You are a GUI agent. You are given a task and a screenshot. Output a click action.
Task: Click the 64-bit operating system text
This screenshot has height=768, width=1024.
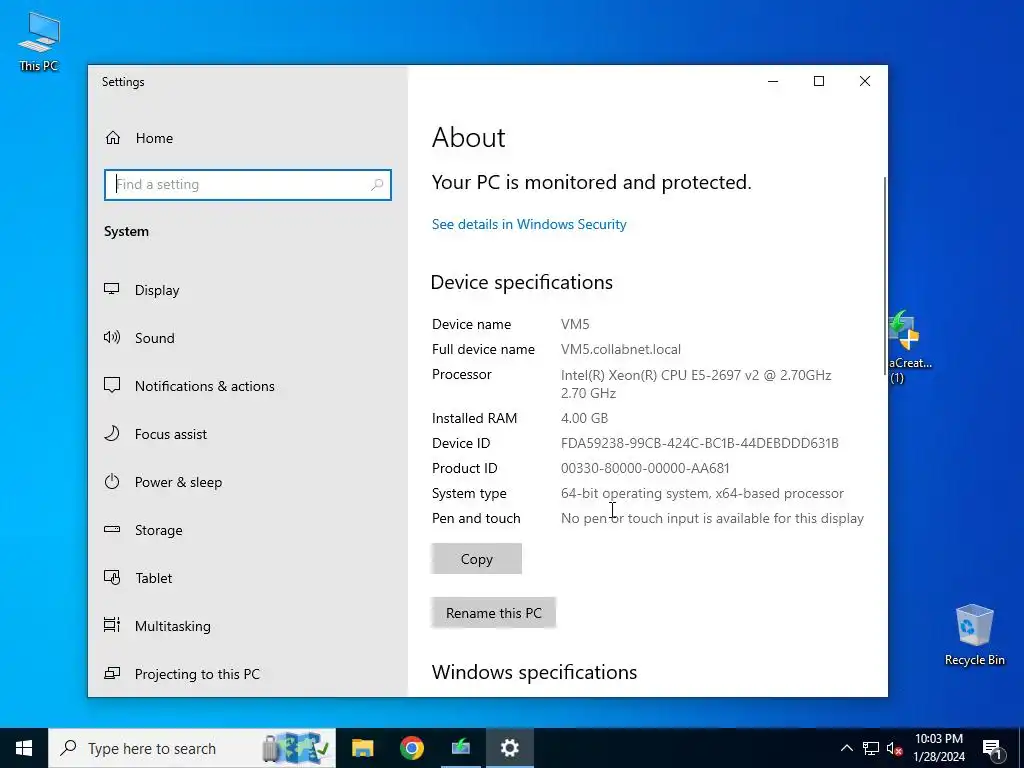tap(702, 494)
